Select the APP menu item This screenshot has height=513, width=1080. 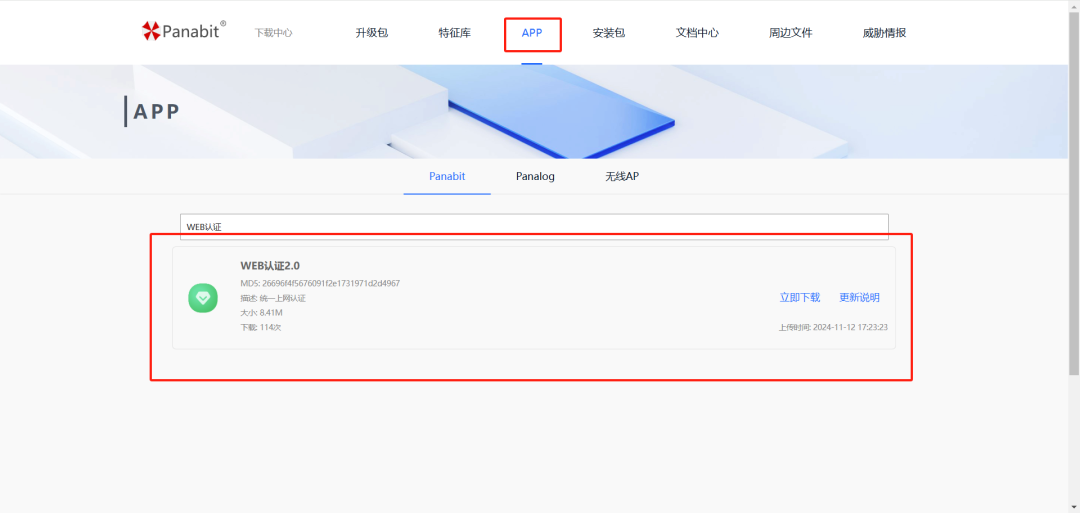[532, 32]
